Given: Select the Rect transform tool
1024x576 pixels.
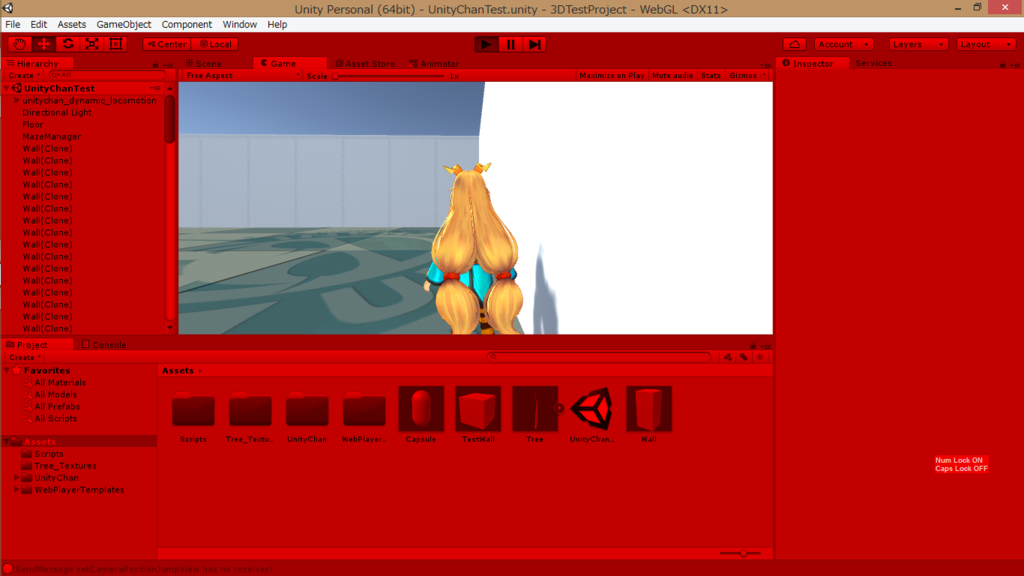Looking at the screenshot, I should click(x=116, y=44).
